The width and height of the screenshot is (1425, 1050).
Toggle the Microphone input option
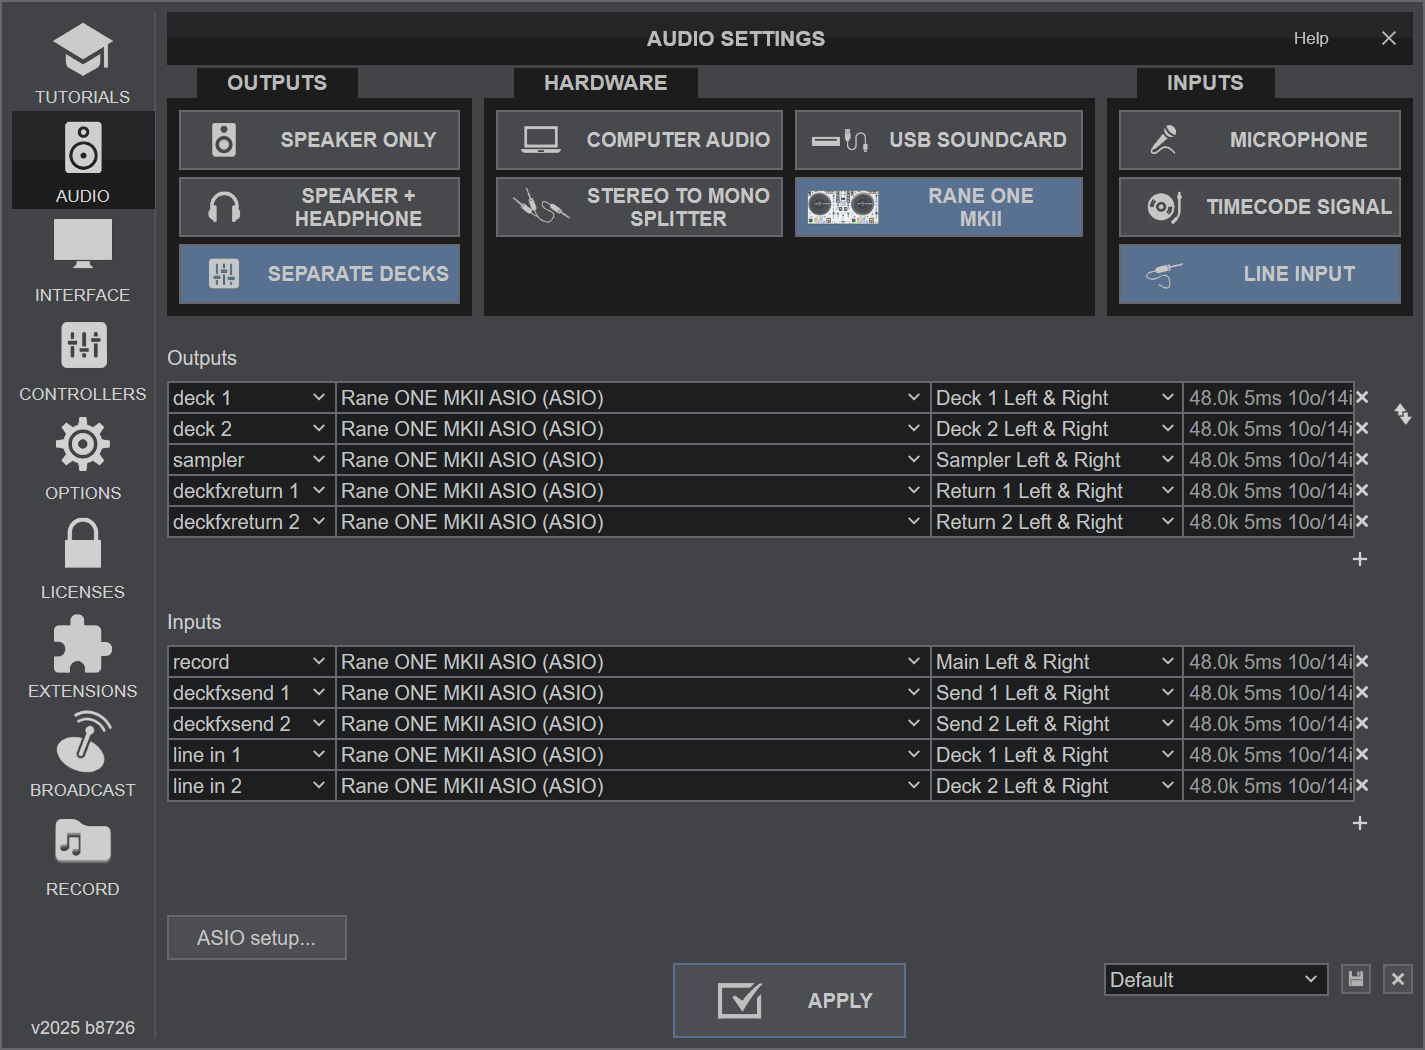pos(1259,140)
